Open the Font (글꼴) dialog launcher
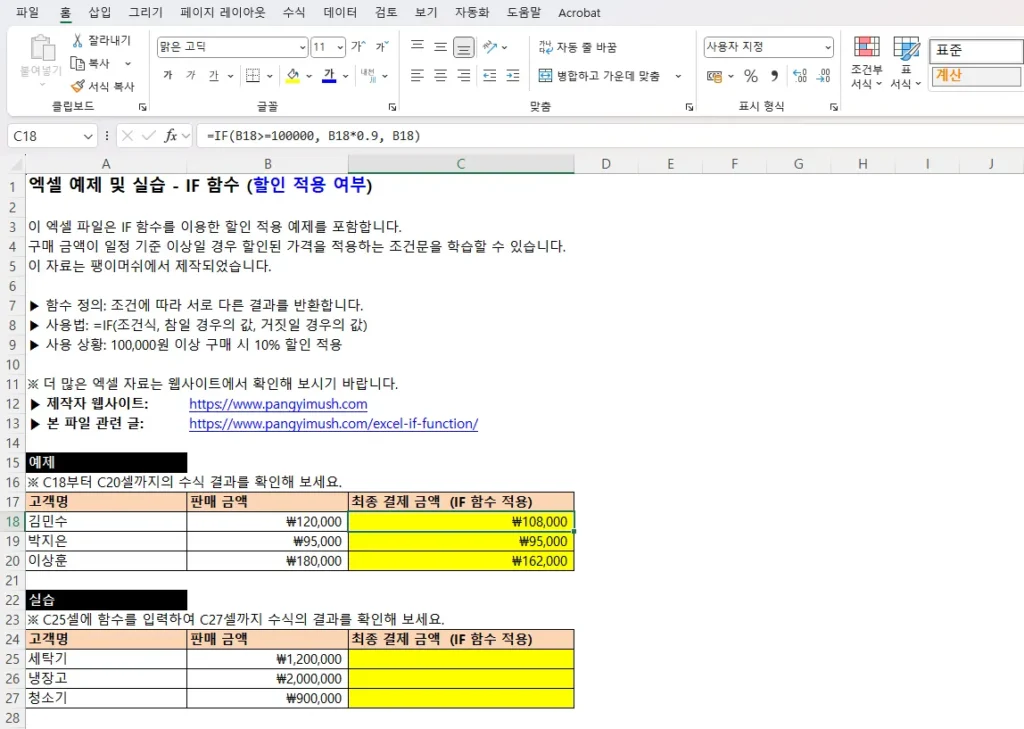 [392, 106]
